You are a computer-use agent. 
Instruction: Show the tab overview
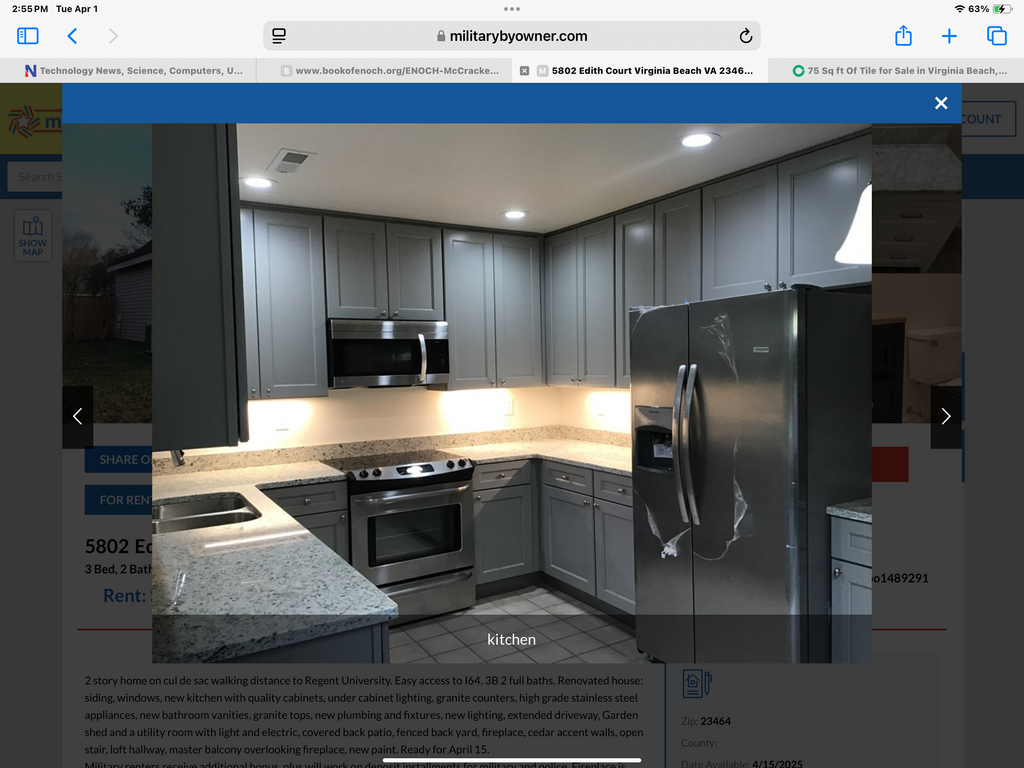click(x=997, y=36)
